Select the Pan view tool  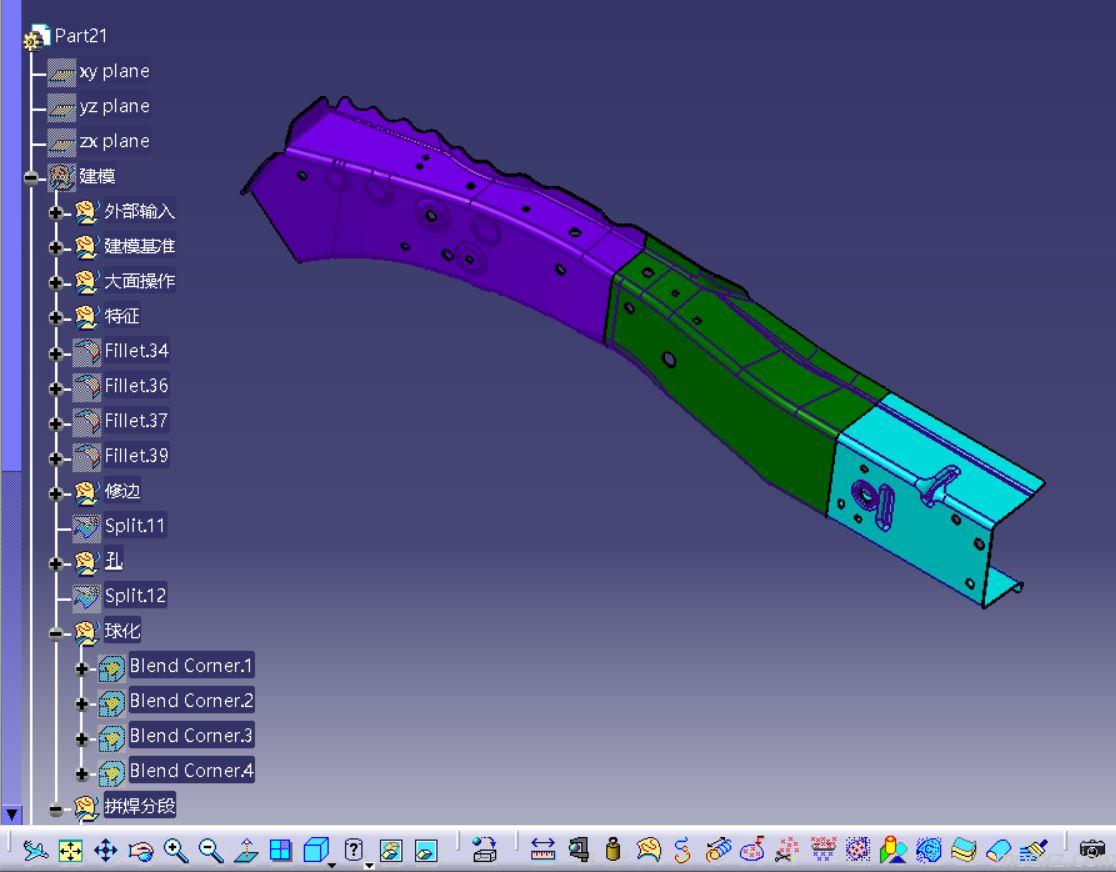[x=106, y=849]
